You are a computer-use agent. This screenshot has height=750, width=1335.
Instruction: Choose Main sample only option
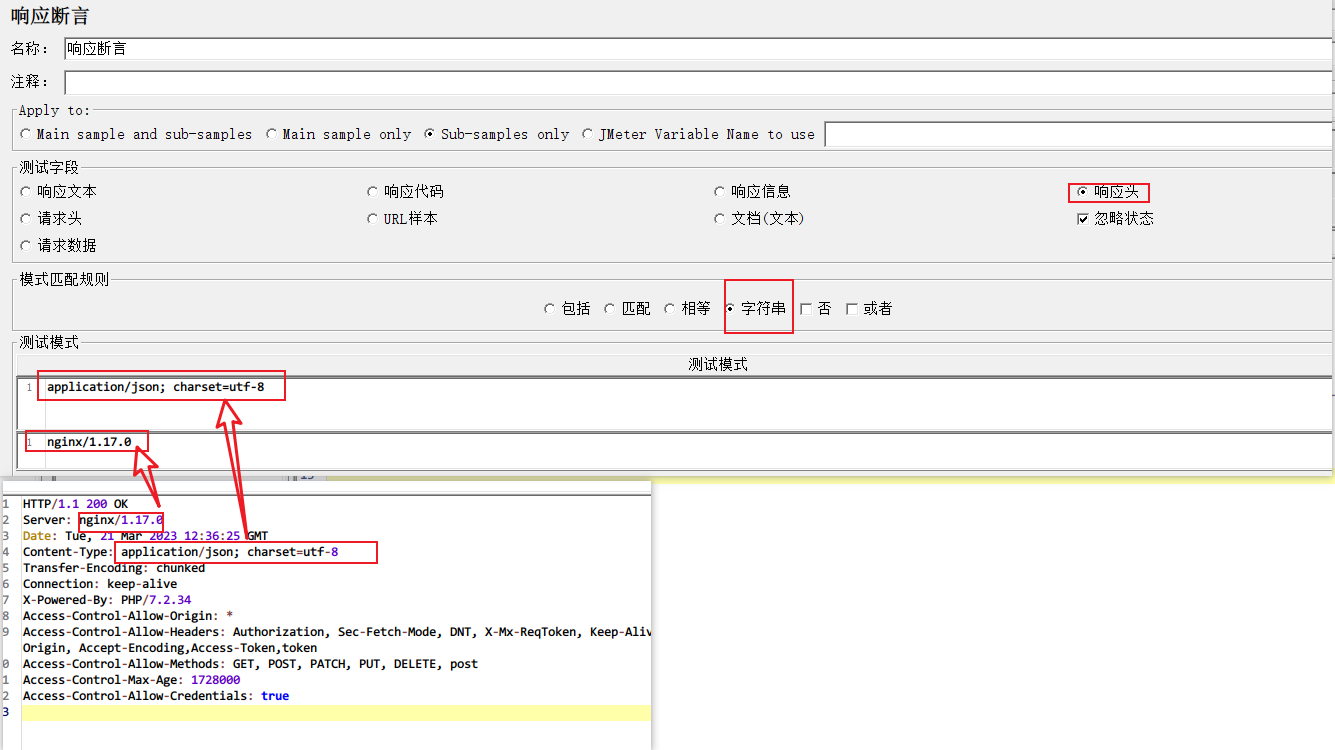(272, 134)
